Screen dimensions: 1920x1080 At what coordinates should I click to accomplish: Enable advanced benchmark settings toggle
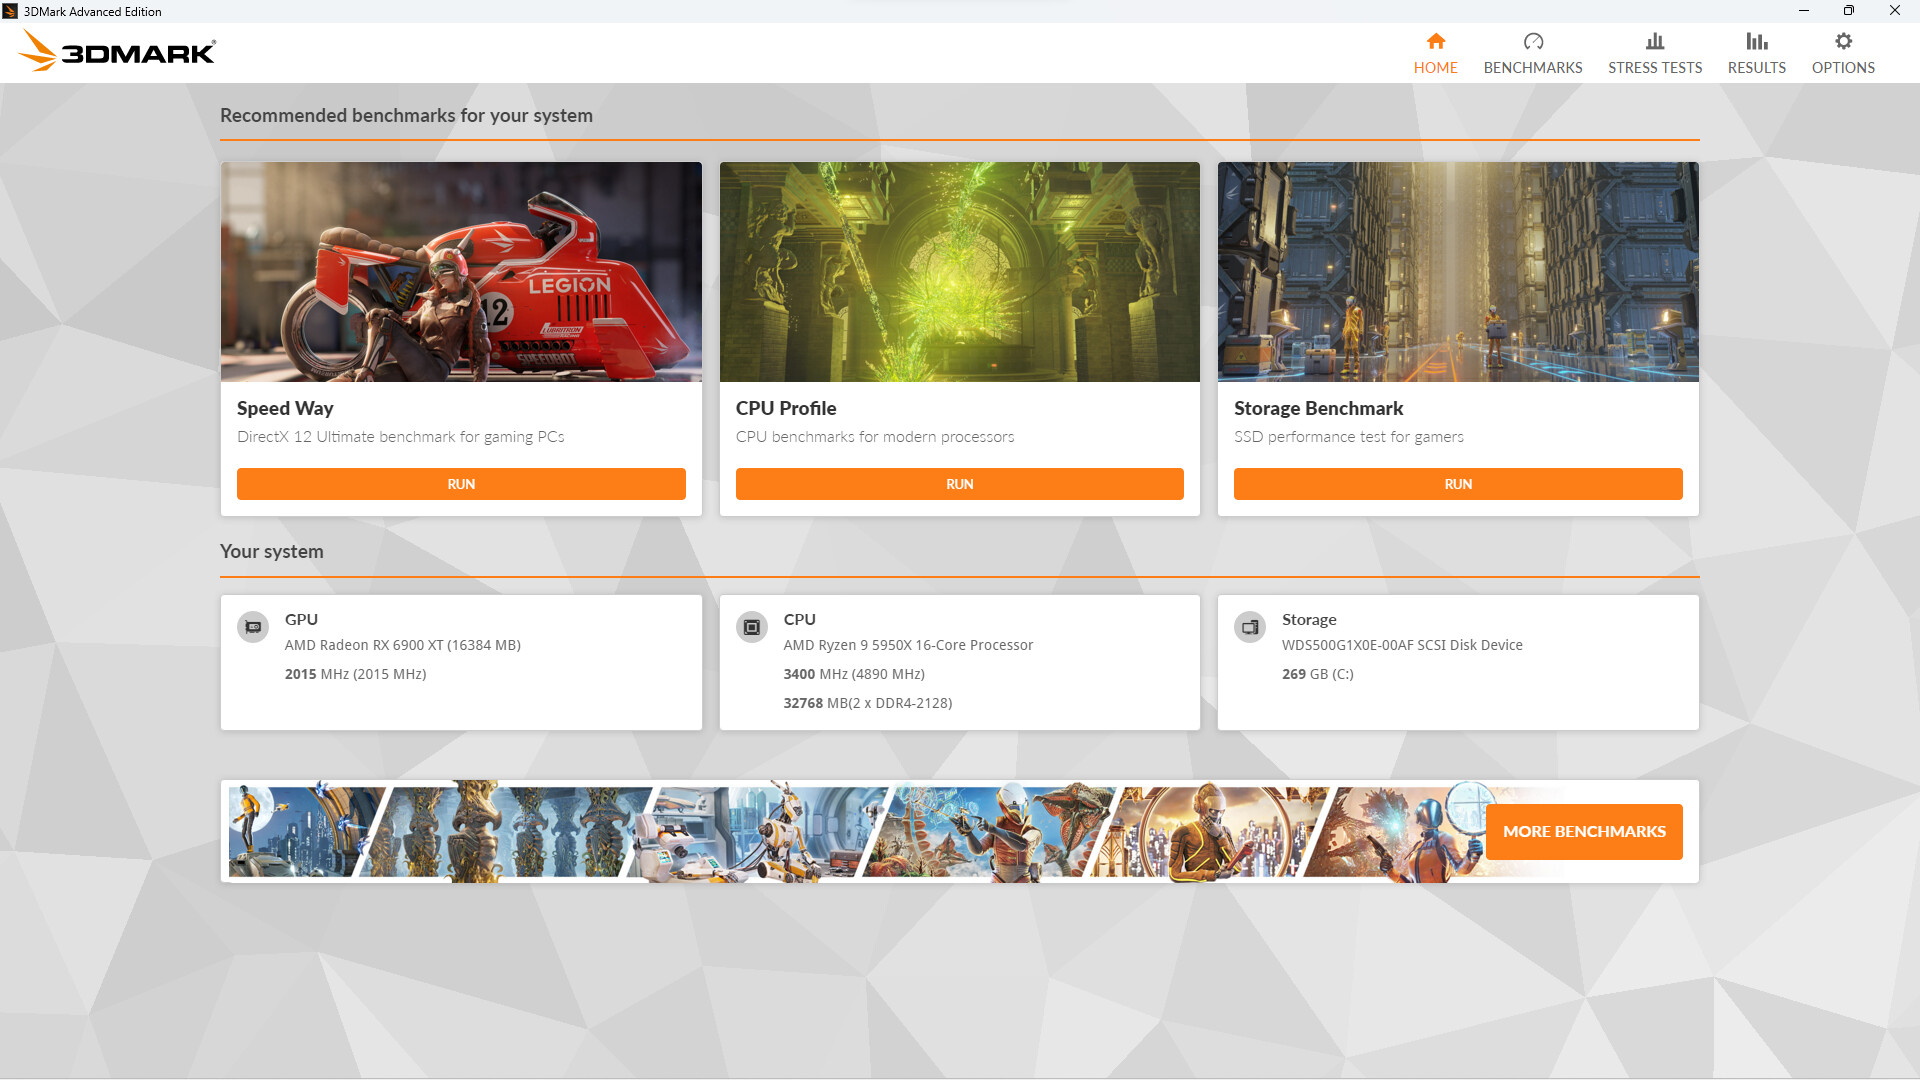tap(1844, 53)
